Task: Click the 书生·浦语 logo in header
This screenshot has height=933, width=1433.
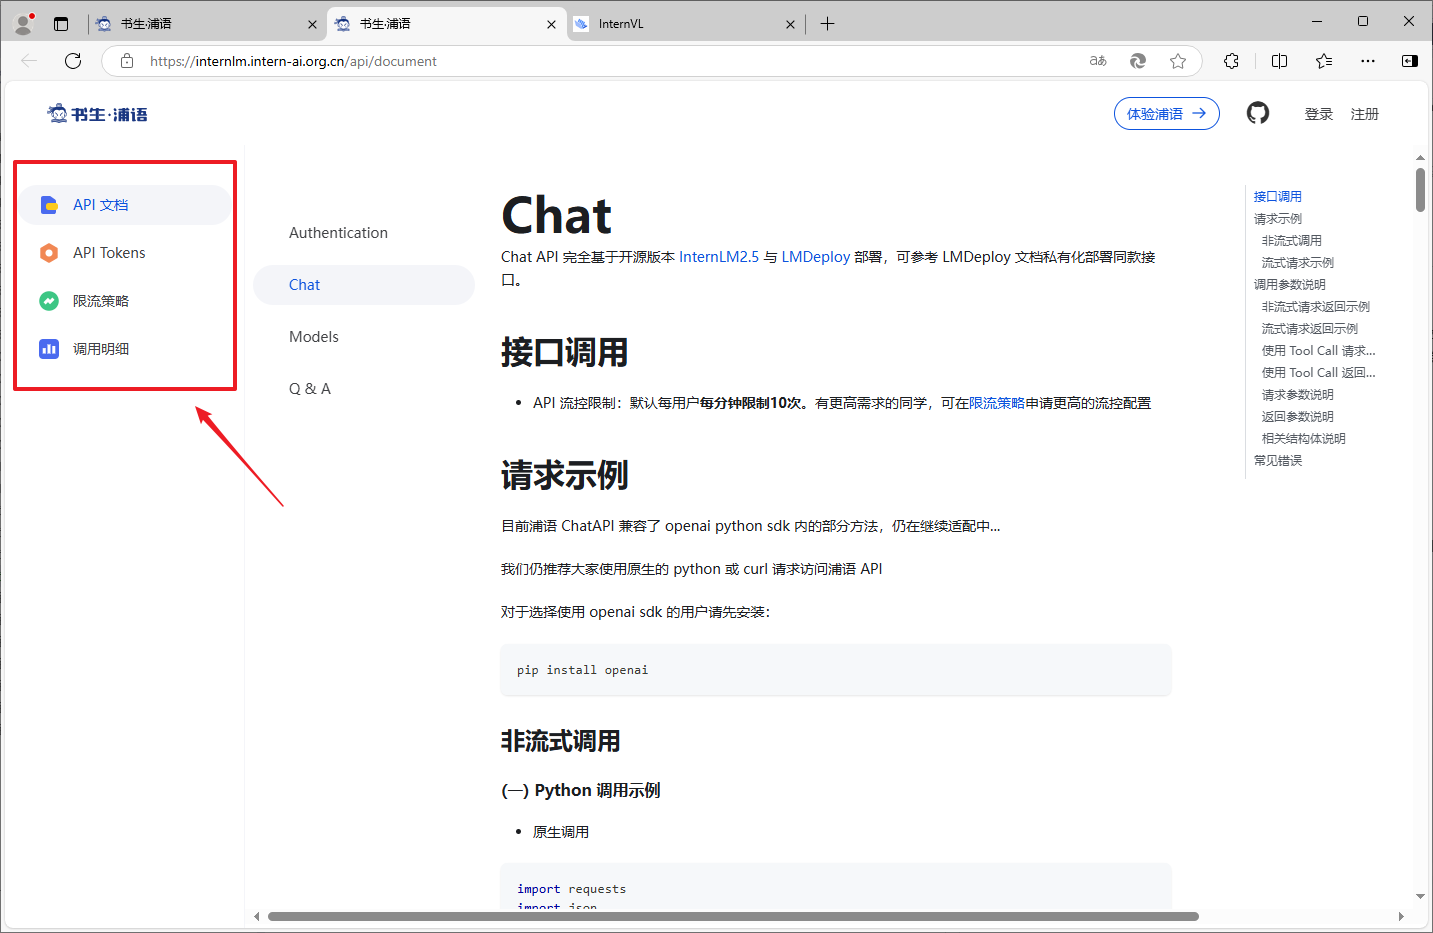Action: click(97, 114)
